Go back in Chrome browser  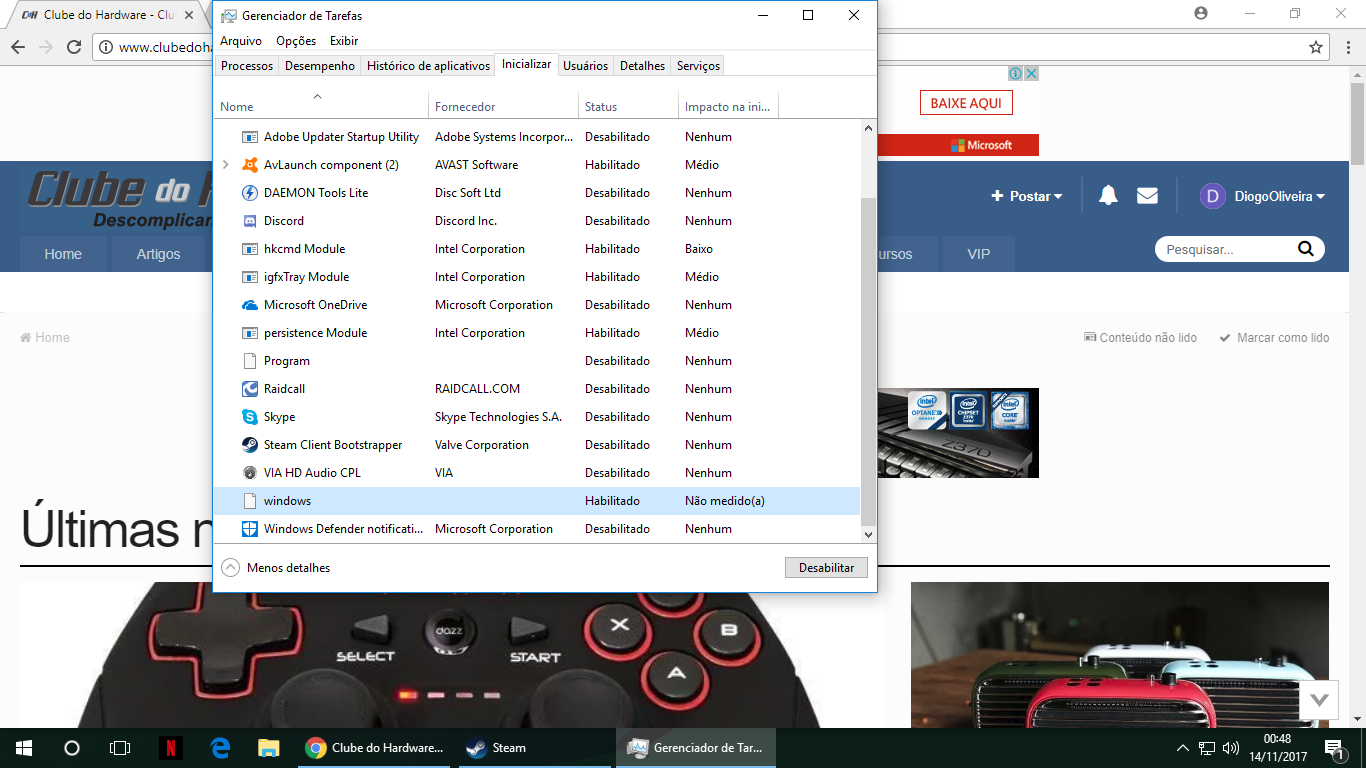[17, 47]
